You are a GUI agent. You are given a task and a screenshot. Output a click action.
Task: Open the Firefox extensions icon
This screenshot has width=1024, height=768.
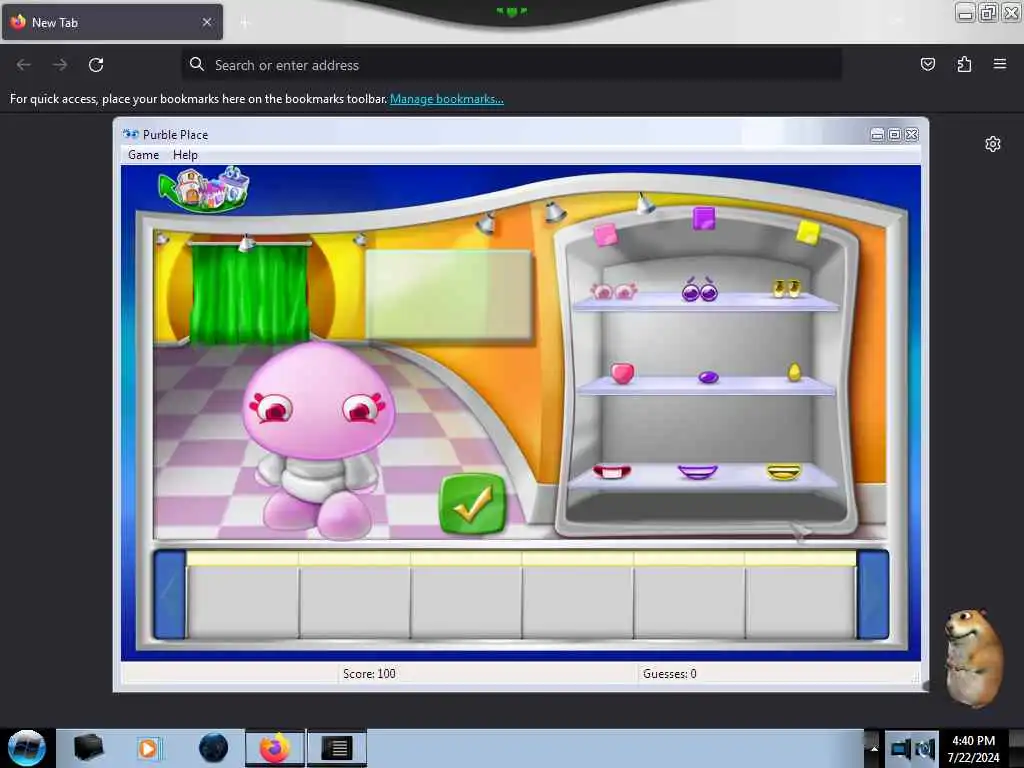pos(964,64)
